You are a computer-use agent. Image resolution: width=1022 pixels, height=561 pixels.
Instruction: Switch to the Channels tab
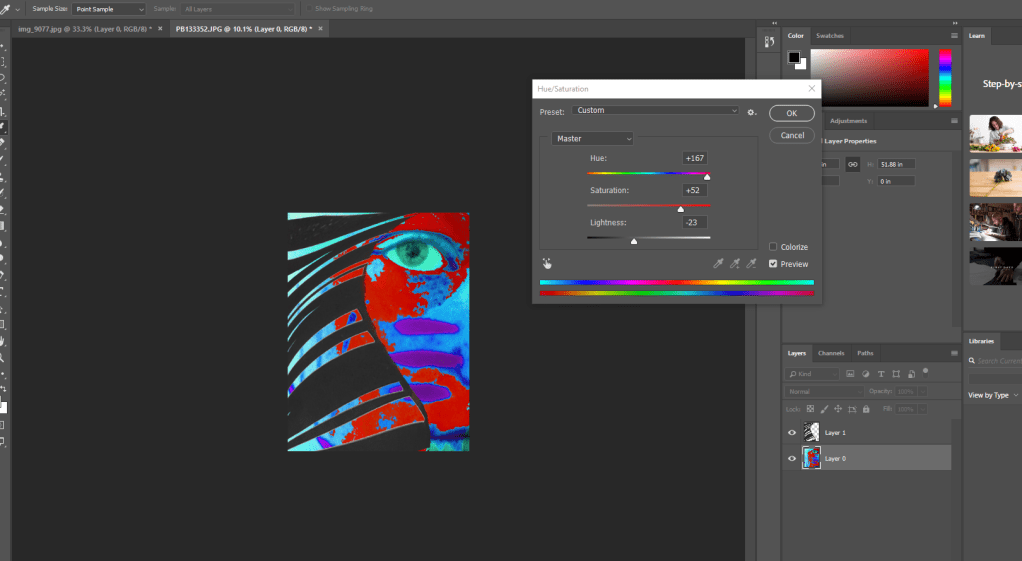tap(830, 353)
